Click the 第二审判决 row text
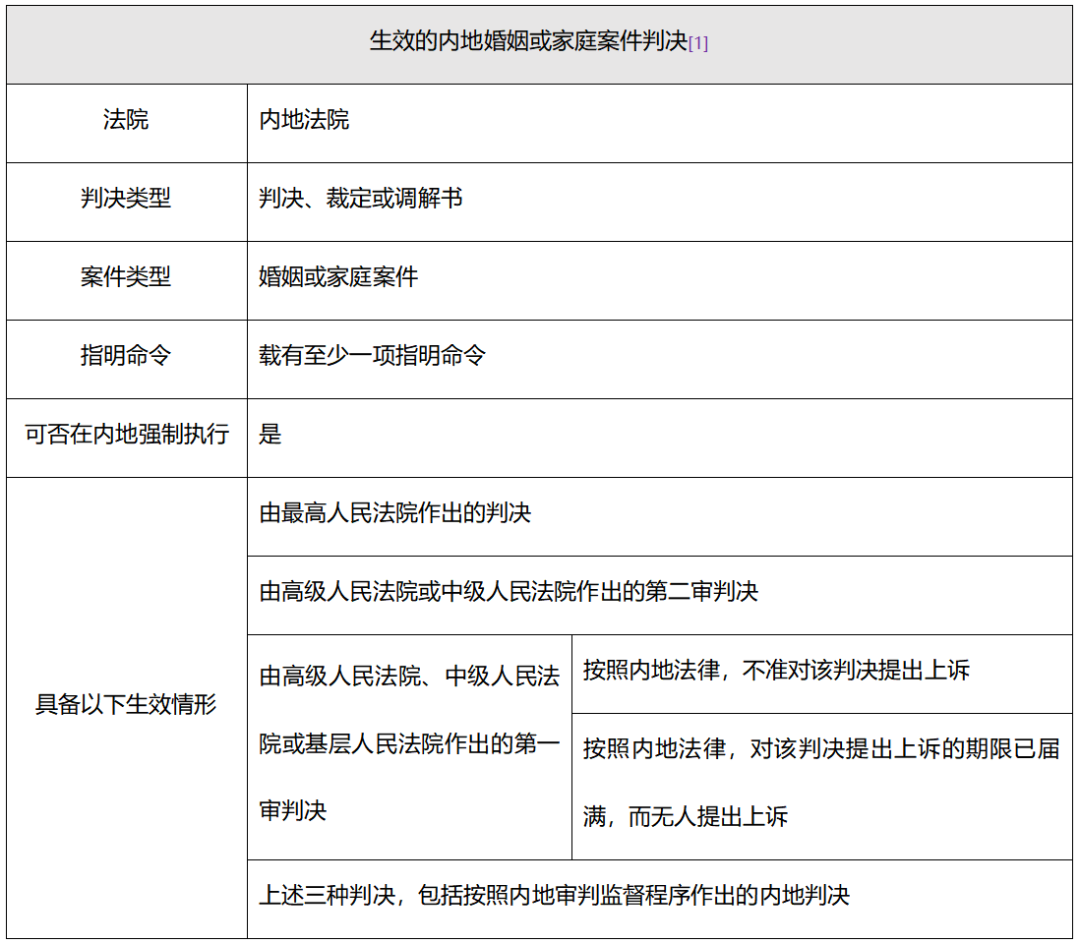The image size is (1080, 944). pos(508,591)
